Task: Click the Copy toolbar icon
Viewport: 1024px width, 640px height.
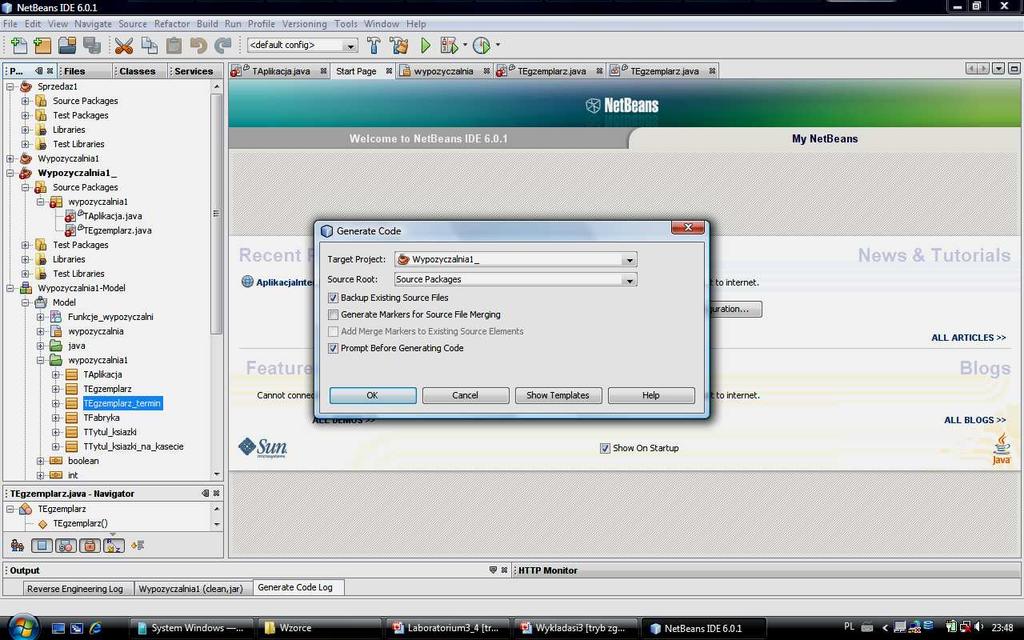Action: pyautogui.click(x=150, y=45)
